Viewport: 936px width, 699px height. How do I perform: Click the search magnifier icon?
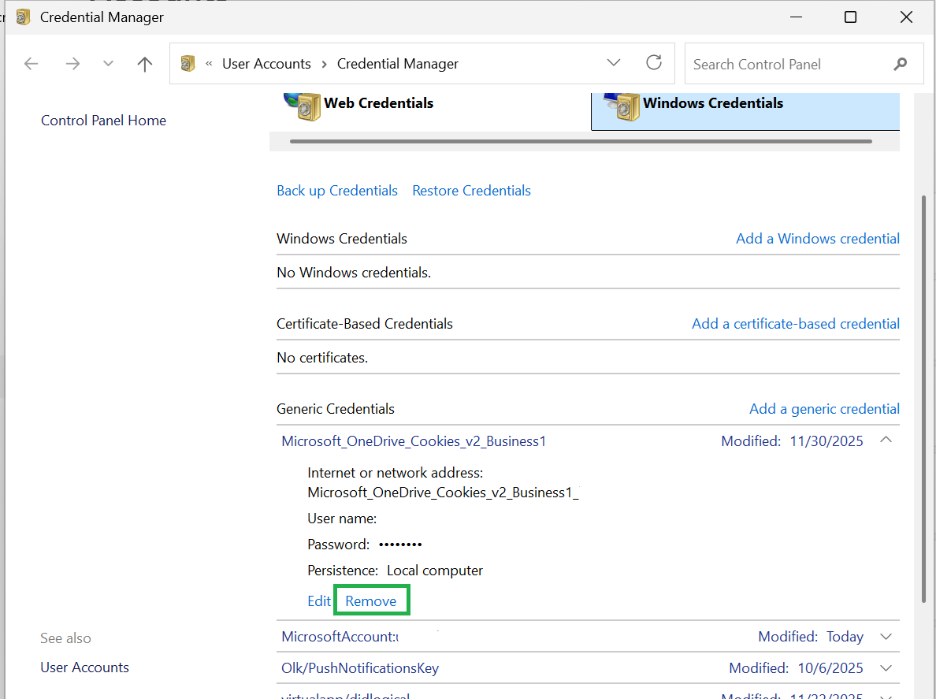pyautogui.click(x=900, y=64)
